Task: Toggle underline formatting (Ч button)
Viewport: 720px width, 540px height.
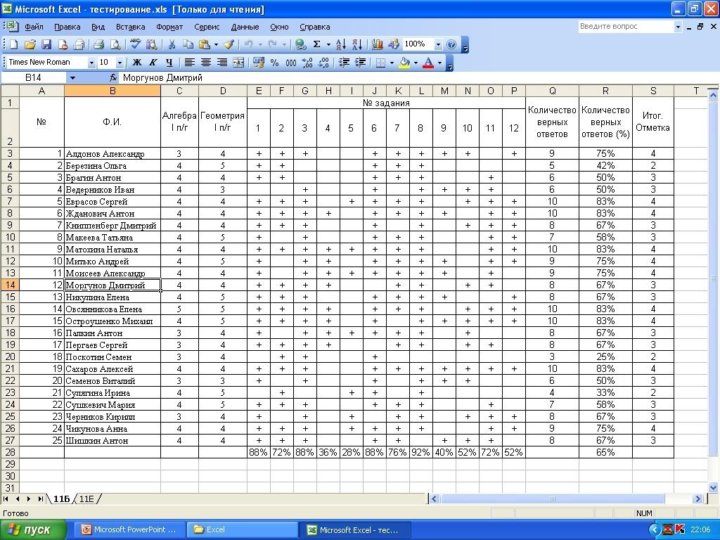Action: point(169,62)
